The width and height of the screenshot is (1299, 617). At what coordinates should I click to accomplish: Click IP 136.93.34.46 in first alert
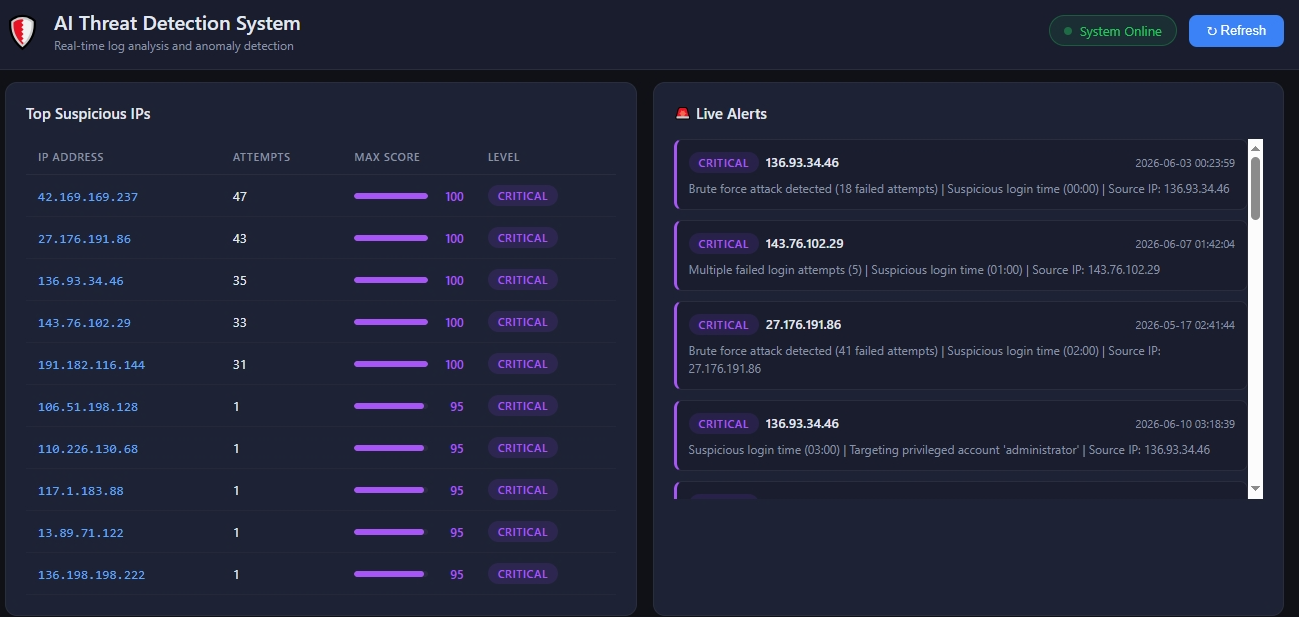pos(802,163)
